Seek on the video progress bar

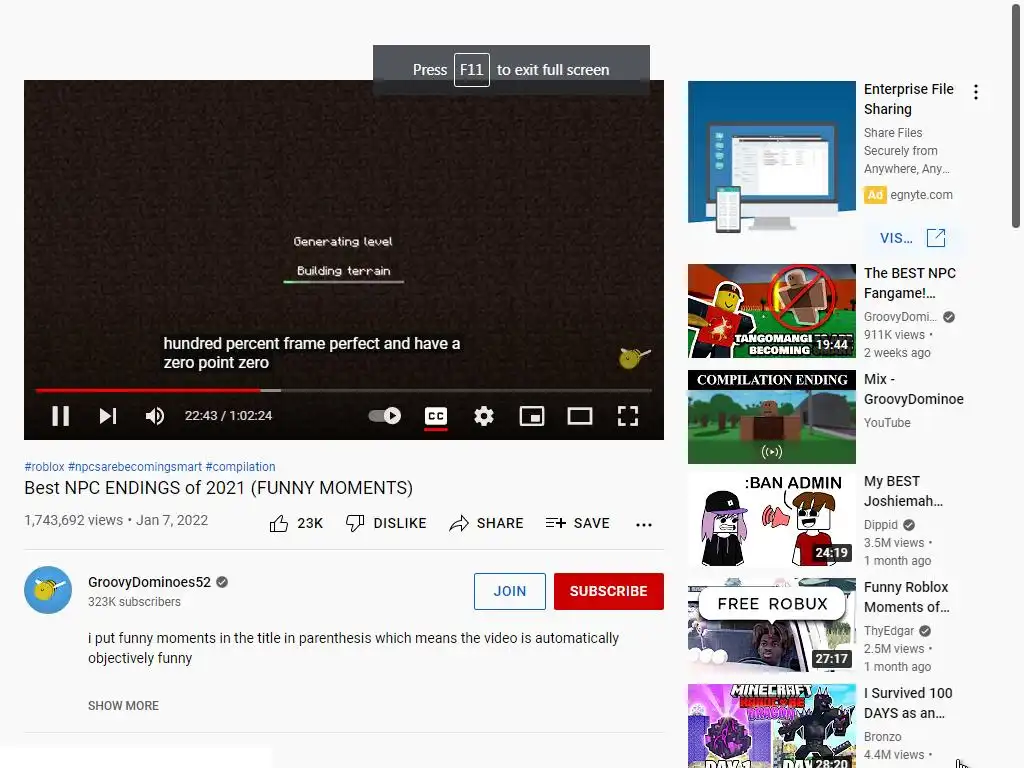tap(344, 391)
